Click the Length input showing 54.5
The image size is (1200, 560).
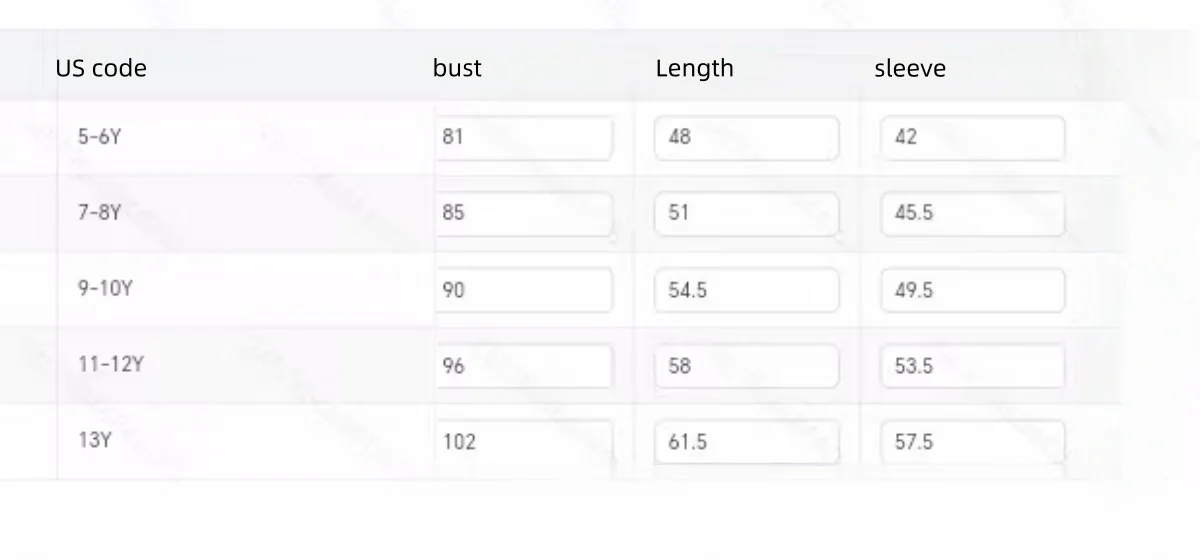pyautogui.click(x=746, y=290)
